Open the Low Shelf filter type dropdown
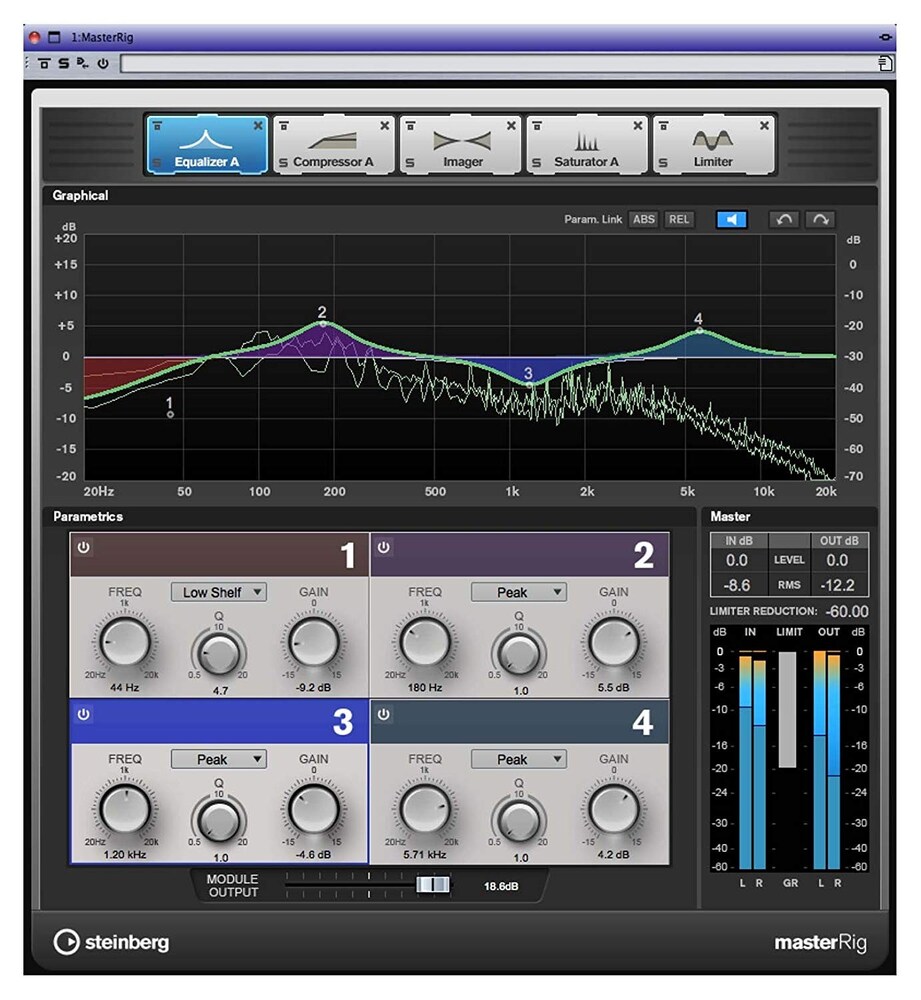Screen dimensions: 921x1000 coord(219,592)
